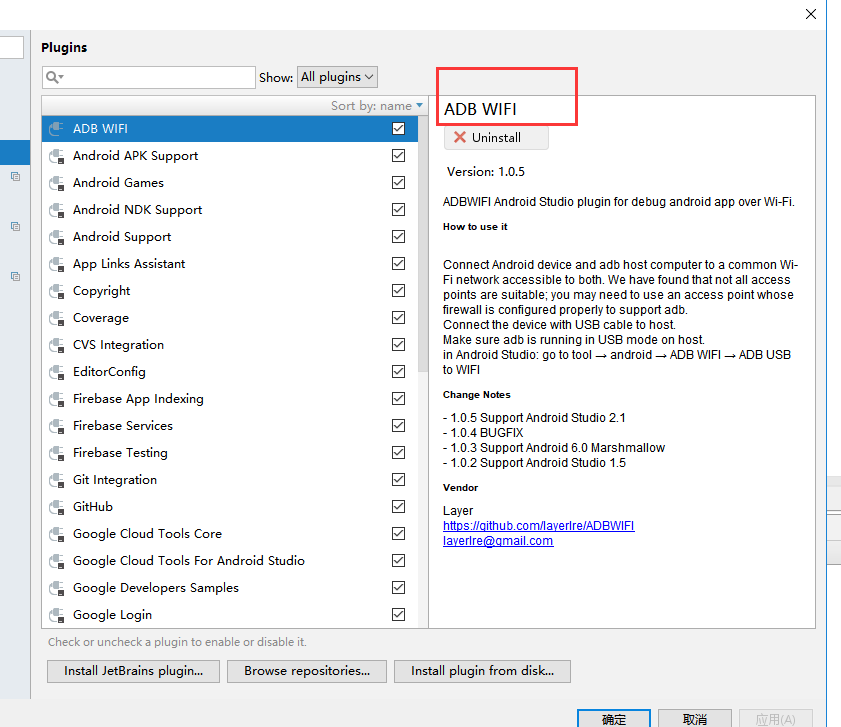Viewport: 841px width, 727px height.
Task: Toggle the Git Integration checkbox
Action: click(399, 480)
